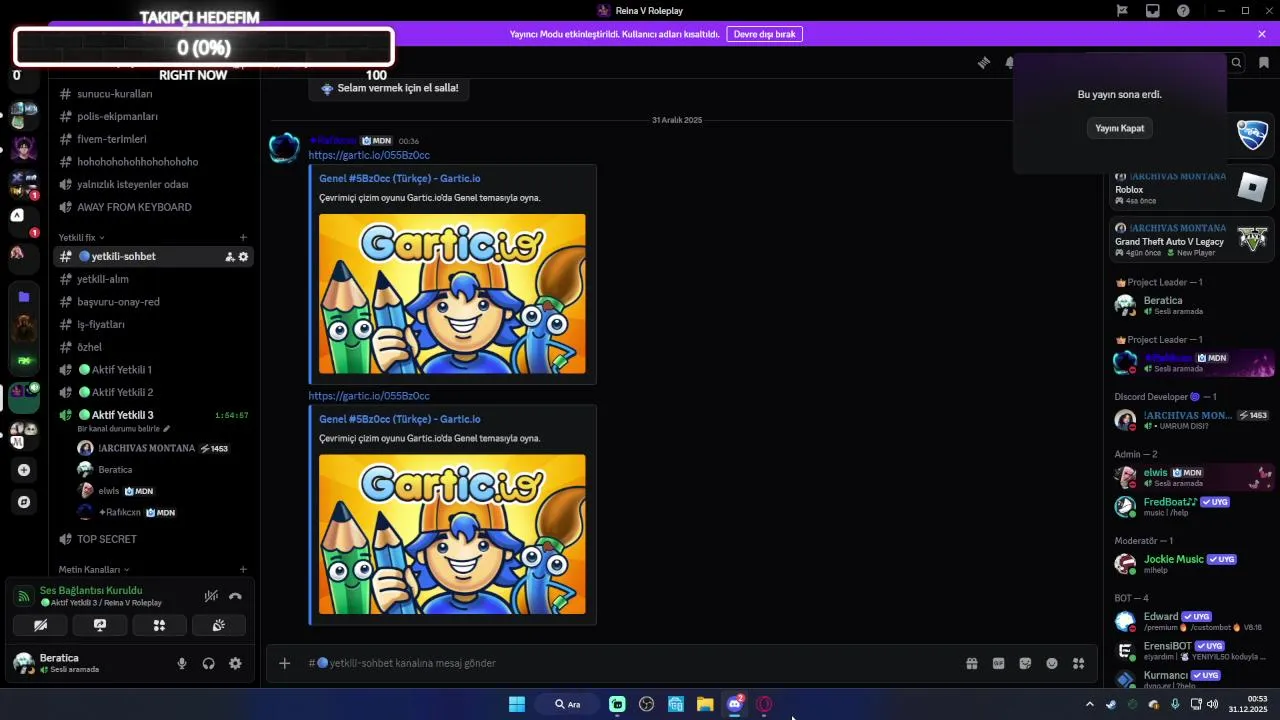Dismiss the streamer mode banner
The image size is (1280, 720).
pyautogui.click(x=1262, y=34)
